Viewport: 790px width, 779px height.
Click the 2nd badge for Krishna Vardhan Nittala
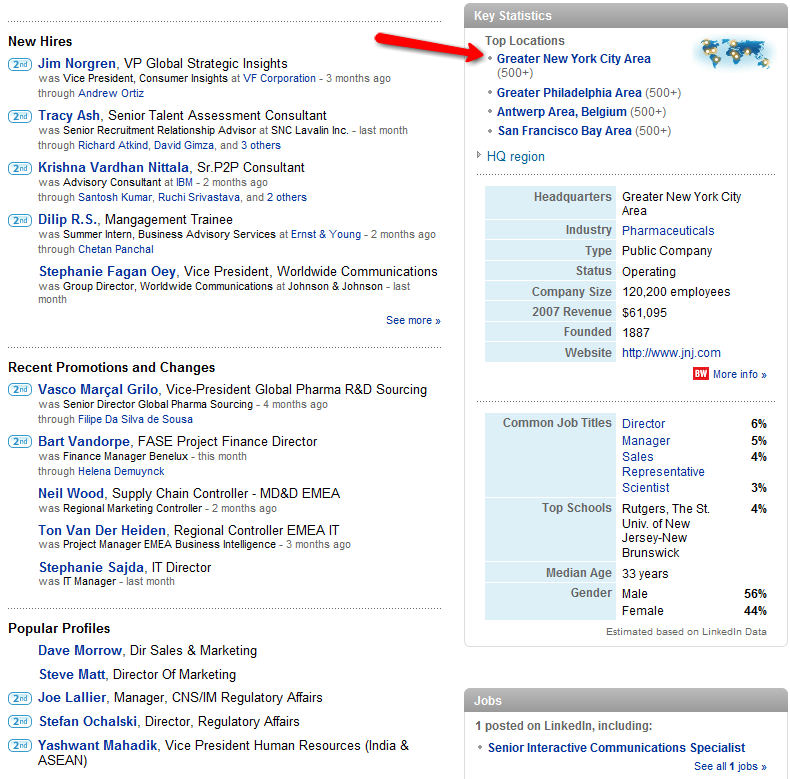tap(20, 168)
